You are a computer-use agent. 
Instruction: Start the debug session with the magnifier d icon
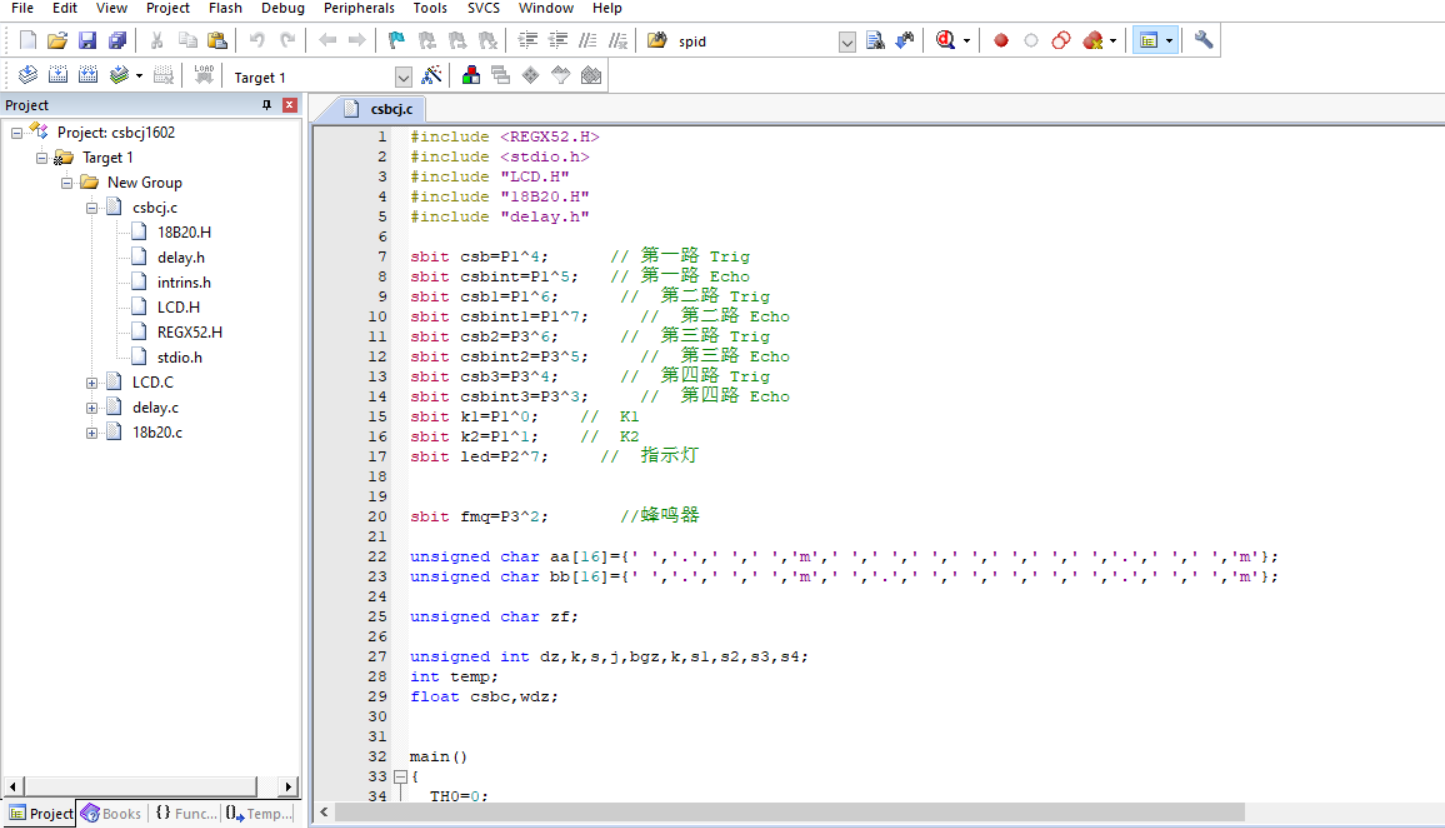pos(945,40)
